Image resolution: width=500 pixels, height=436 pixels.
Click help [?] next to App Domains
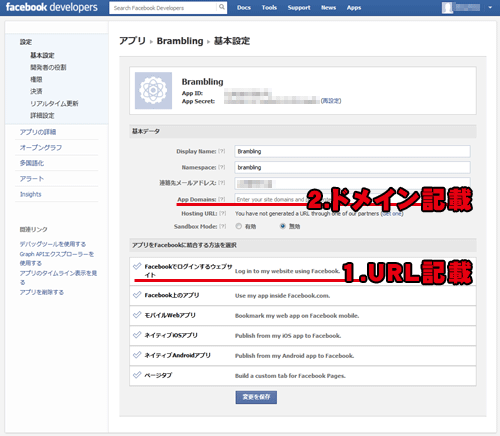(x=222, y=199)
